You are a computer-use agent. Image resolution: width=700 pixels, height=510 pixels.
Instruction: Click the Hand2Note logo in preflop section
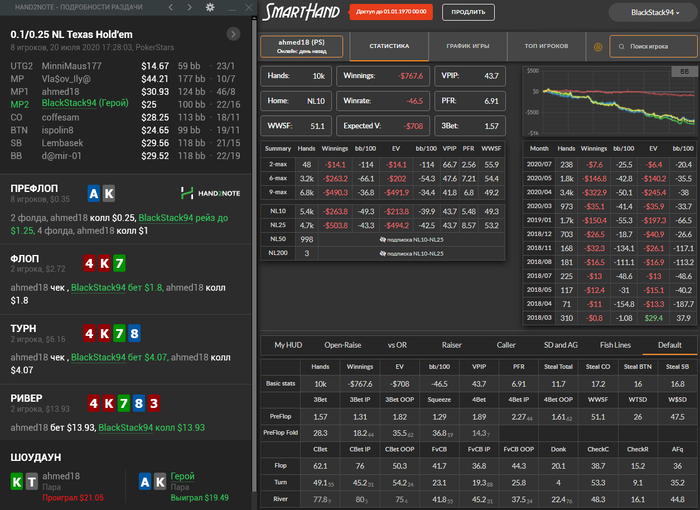(x=210, y=193)
